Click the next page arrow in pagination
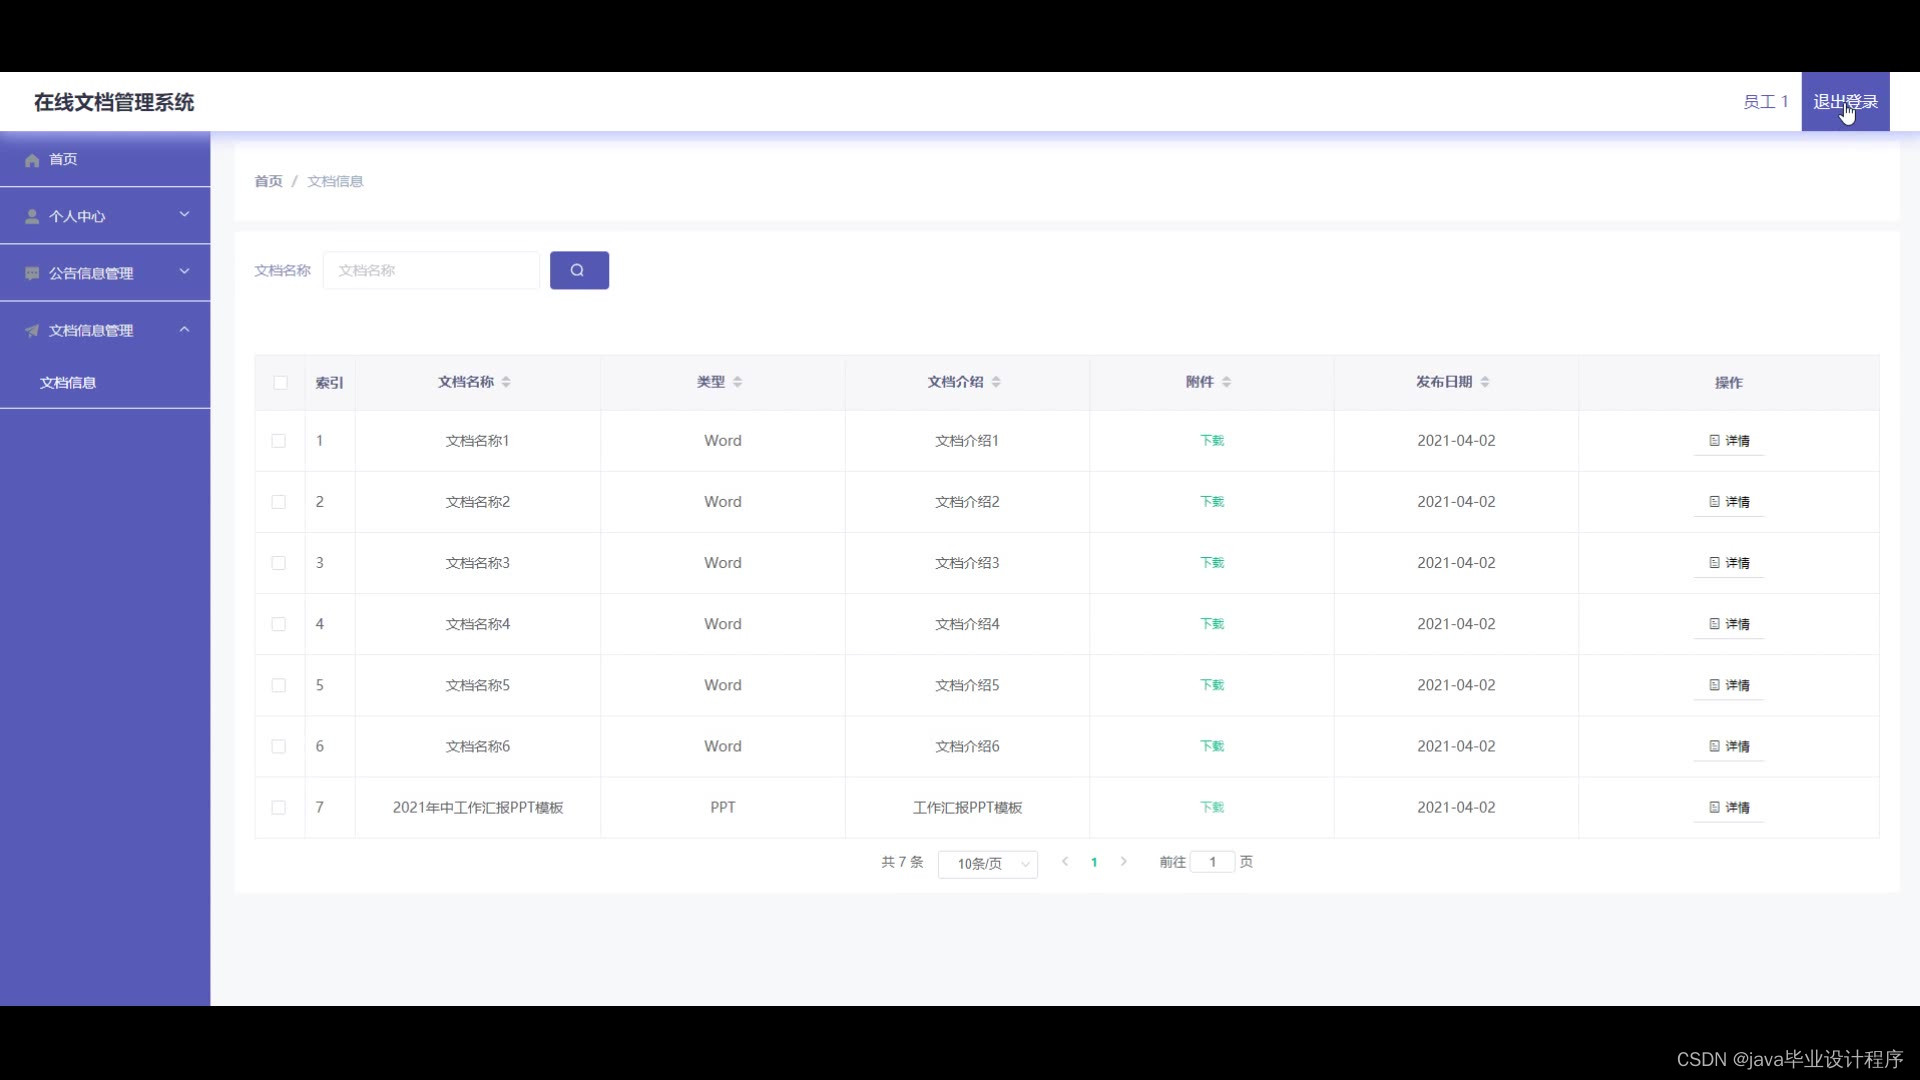 pyautogui.click(x=1123, y=862)
